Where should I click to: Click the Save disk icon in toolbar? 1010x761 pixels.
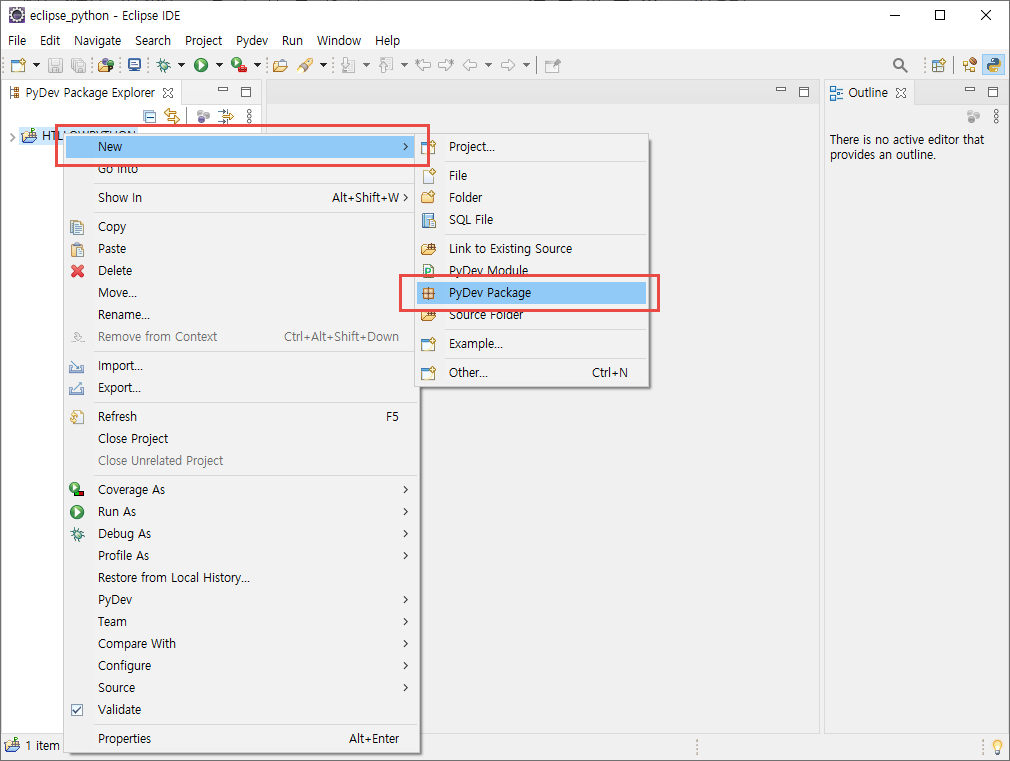55,65
